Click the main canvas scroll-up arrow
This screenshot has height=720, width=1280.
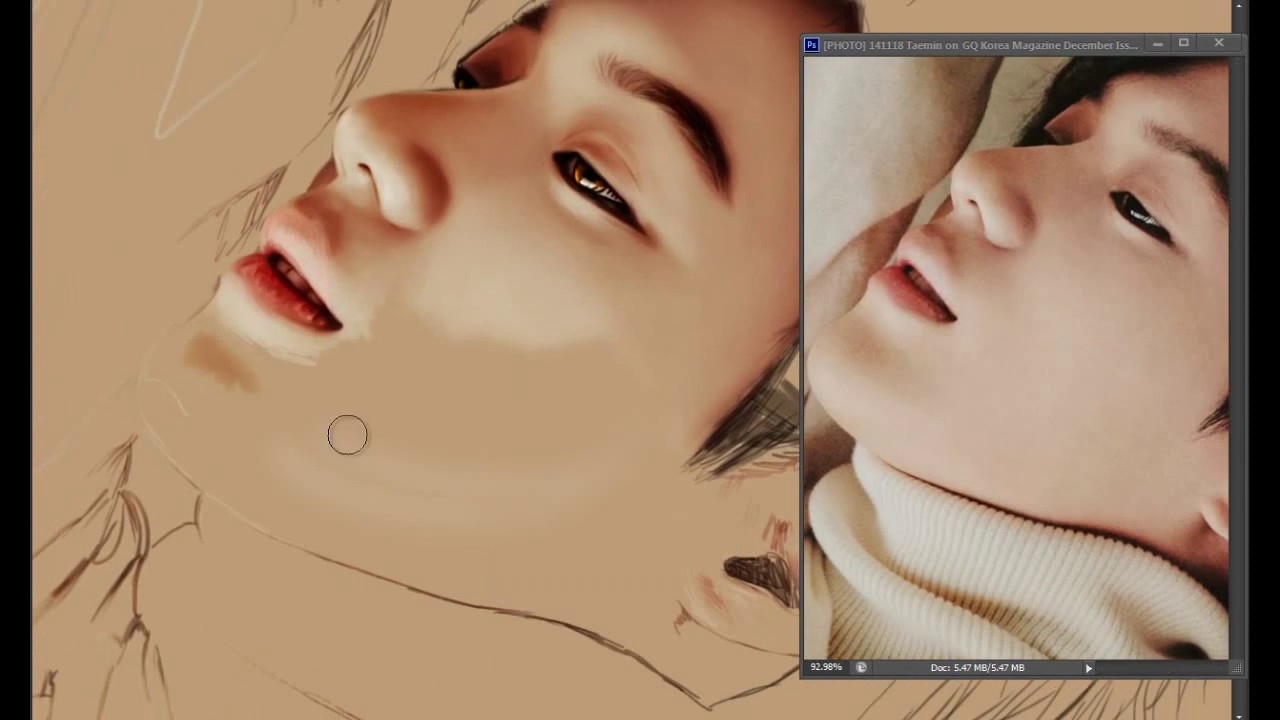pos(1239,6)
